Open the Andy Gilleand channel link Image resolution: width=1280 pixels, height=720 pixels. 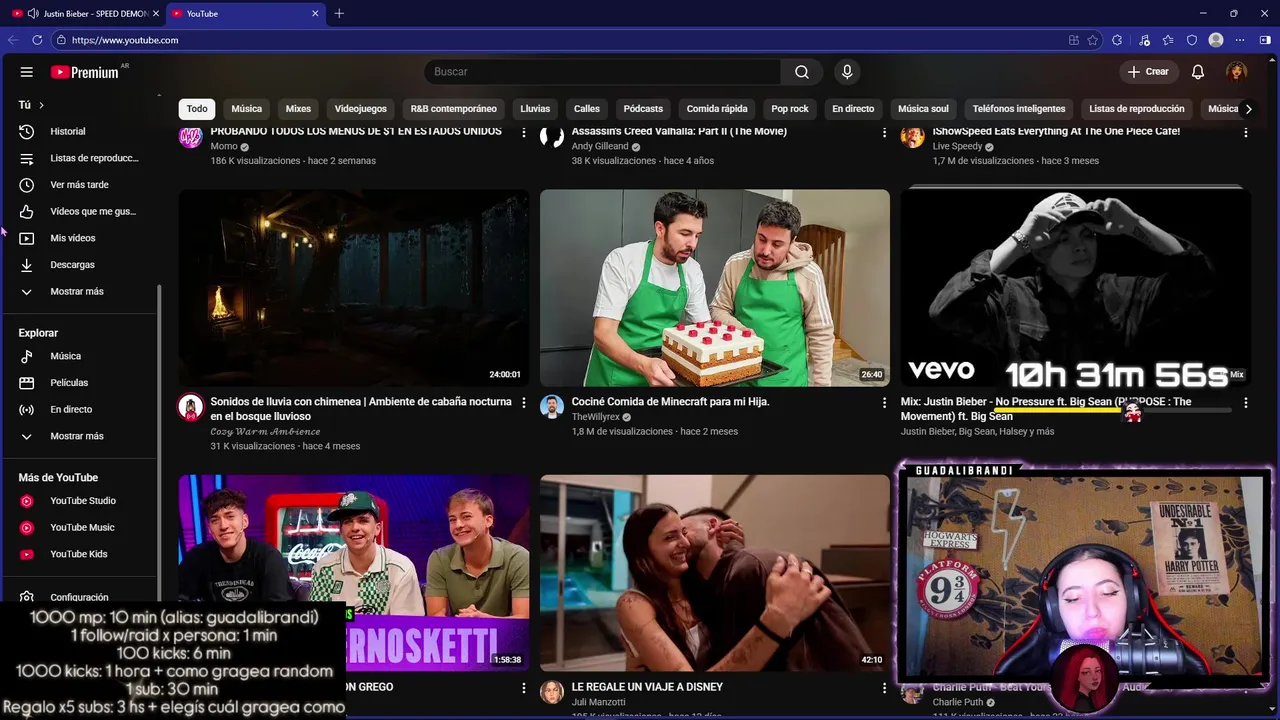tap(600, 147)
